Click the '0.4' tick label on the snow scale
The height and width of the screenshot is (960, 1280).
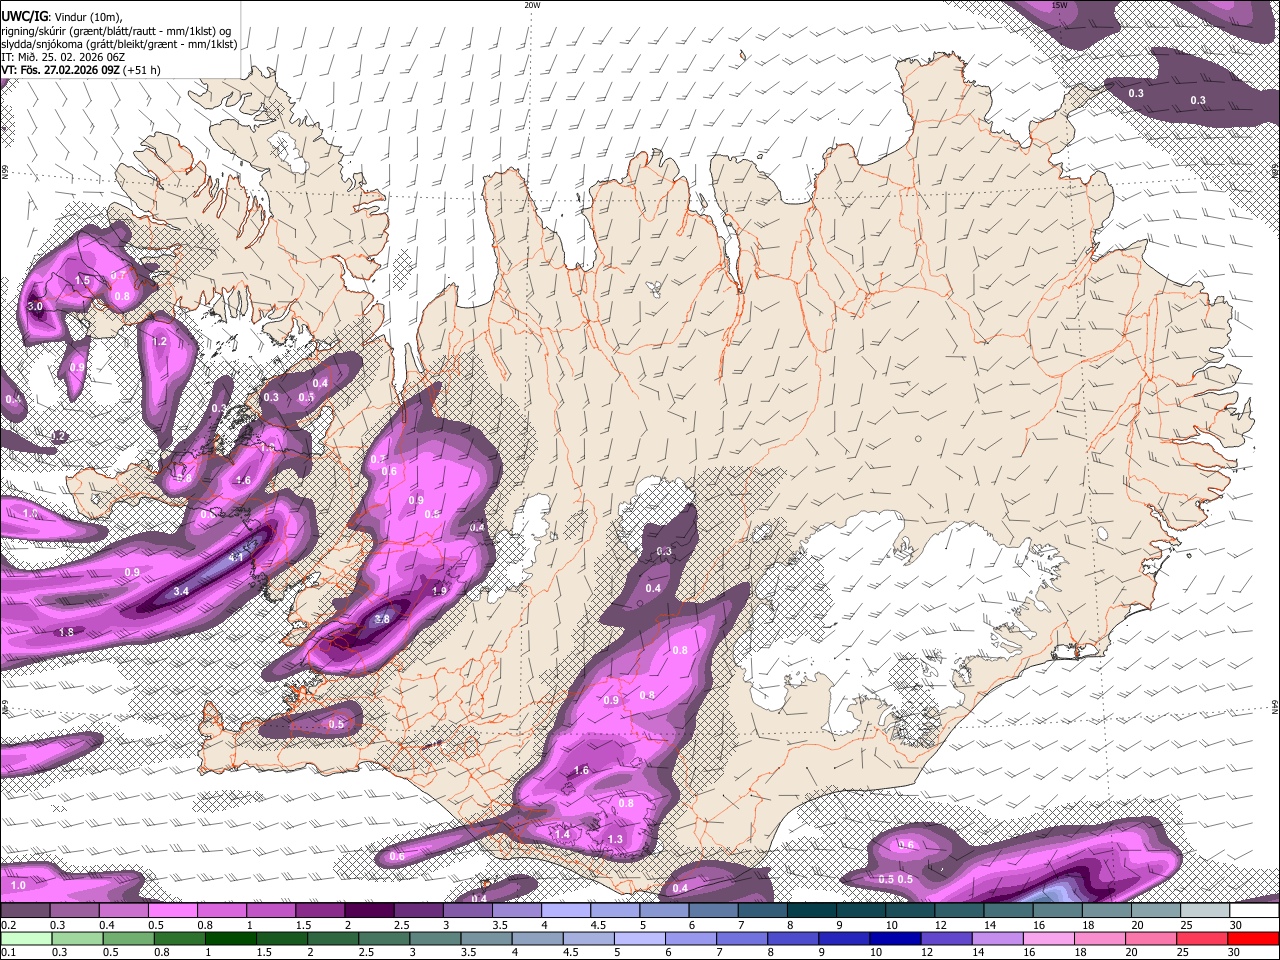(x=105, y=925)
